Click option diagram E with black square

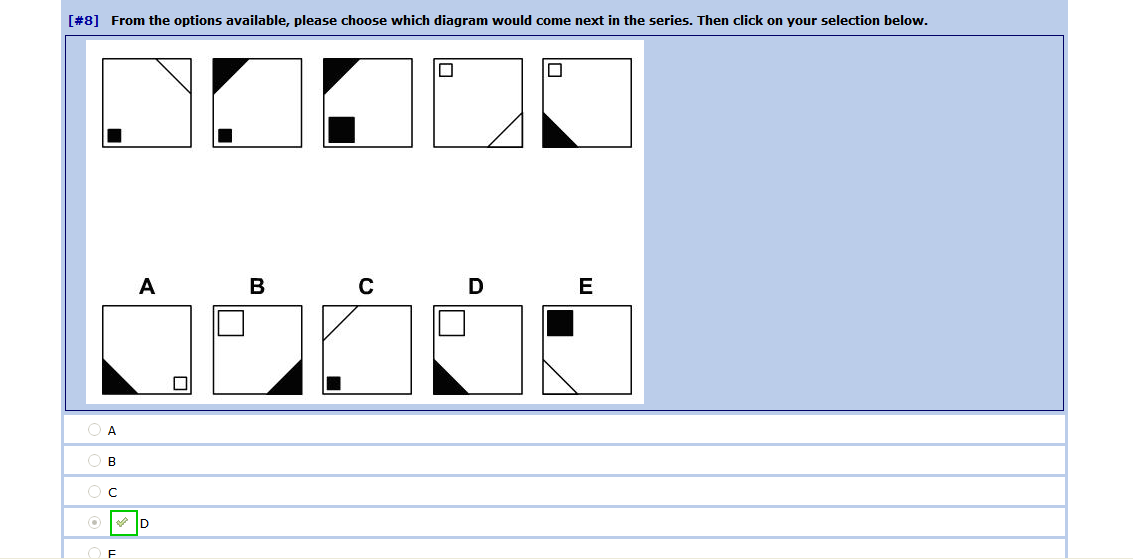(587, 350)
